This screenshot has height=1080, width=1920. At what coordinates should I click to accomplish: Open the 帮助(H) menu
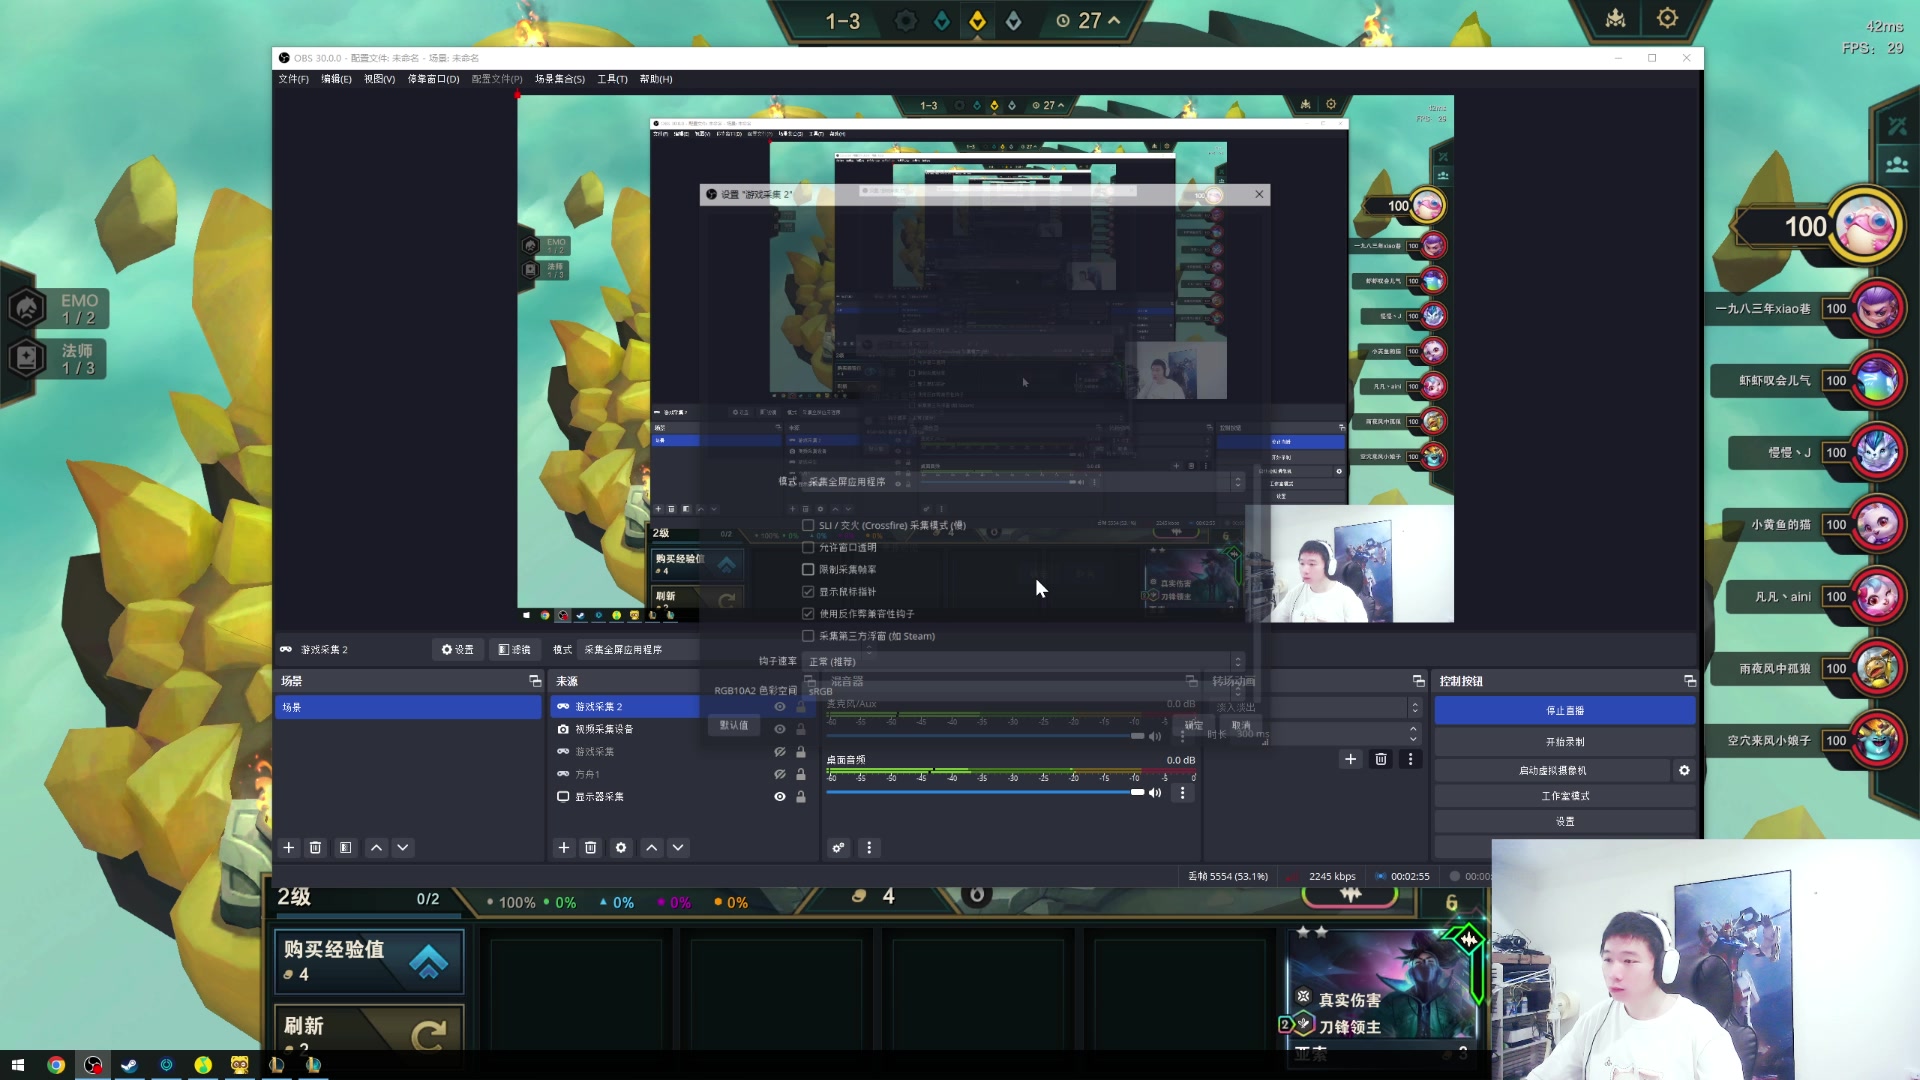point(656,79)
